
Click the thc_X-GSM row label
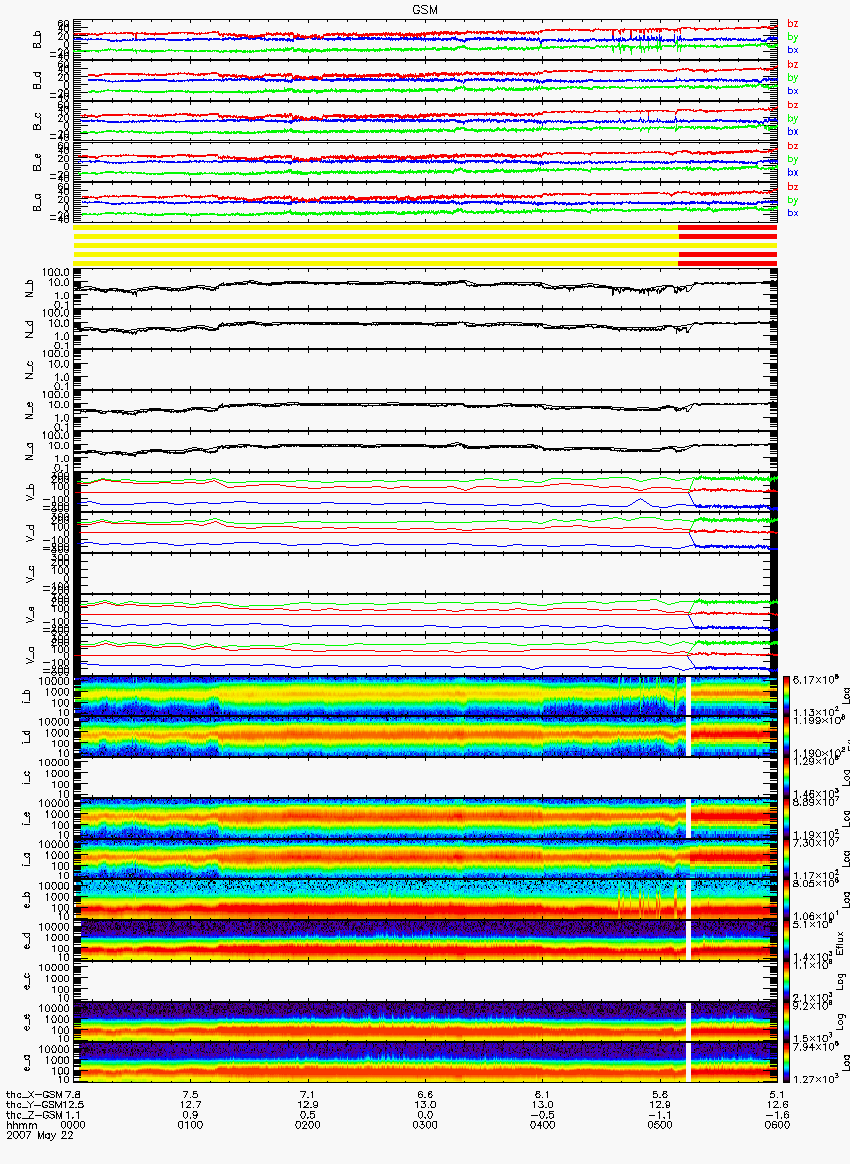click(35, 1094)
